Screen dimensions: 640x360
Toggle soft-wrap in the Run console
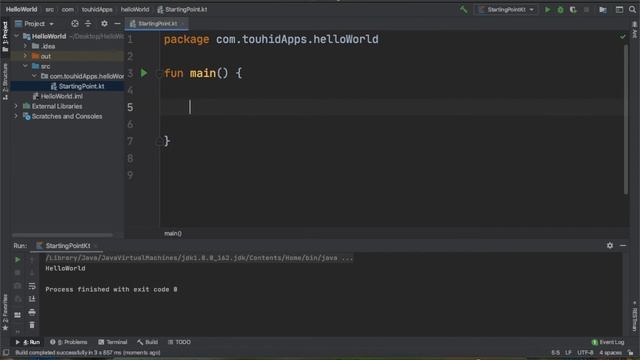click(32, 286)
